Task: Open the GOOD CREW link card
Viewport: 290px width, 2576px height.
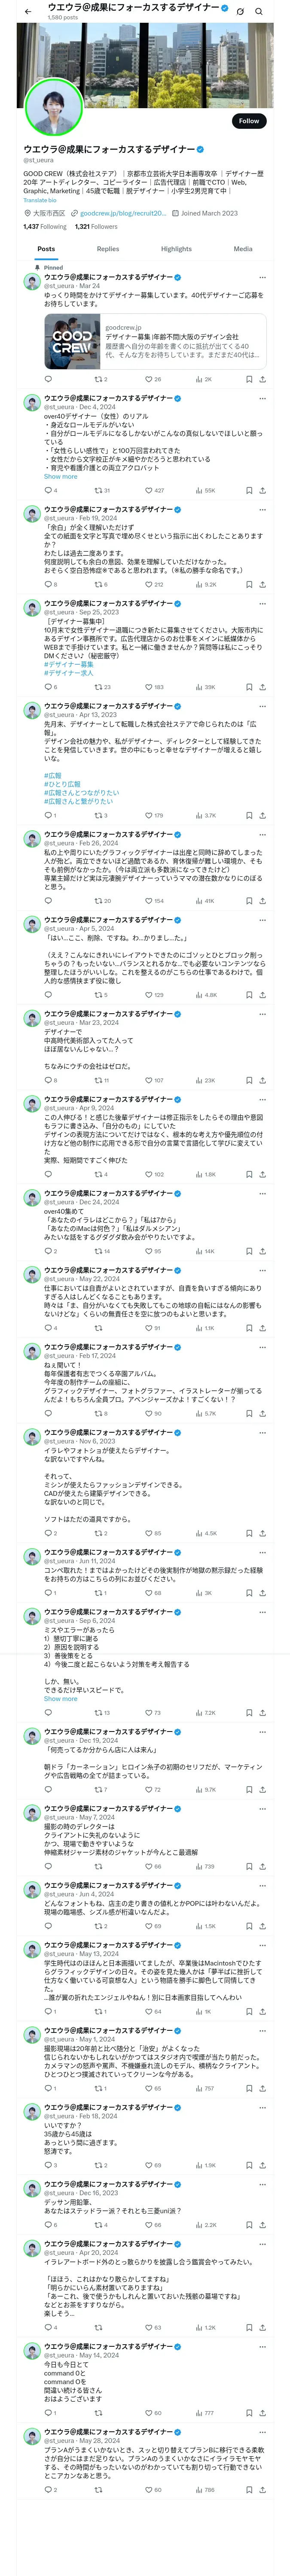Action: (x=155, y=341)
